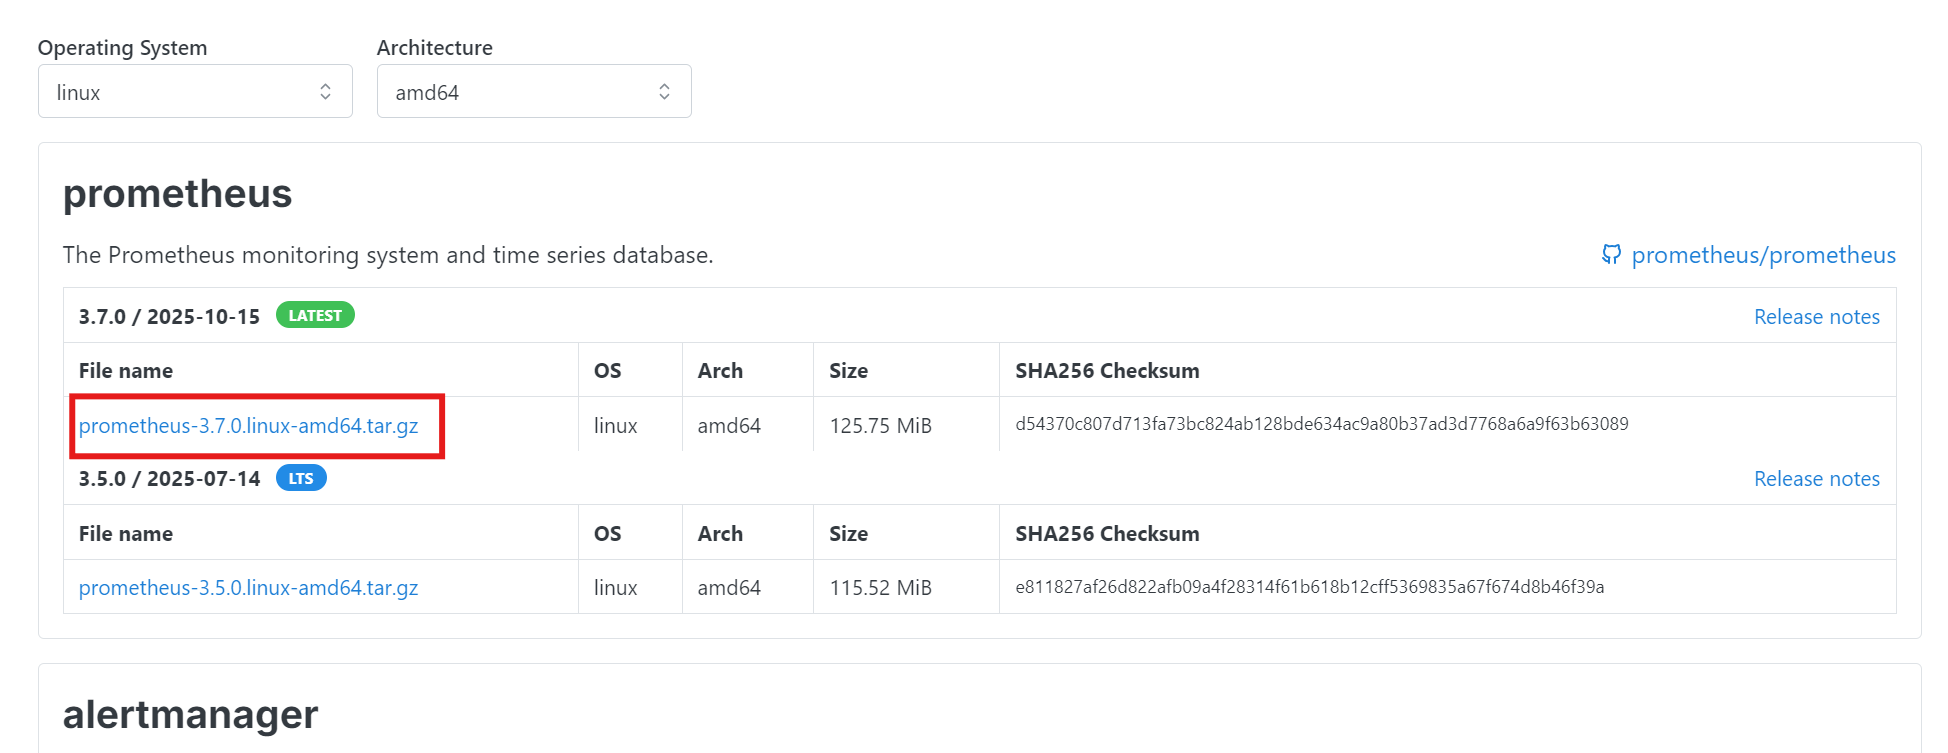1948x753 pixels.
Task: Open Release notes for version 3.5.0
Action: click(1816, 478)
